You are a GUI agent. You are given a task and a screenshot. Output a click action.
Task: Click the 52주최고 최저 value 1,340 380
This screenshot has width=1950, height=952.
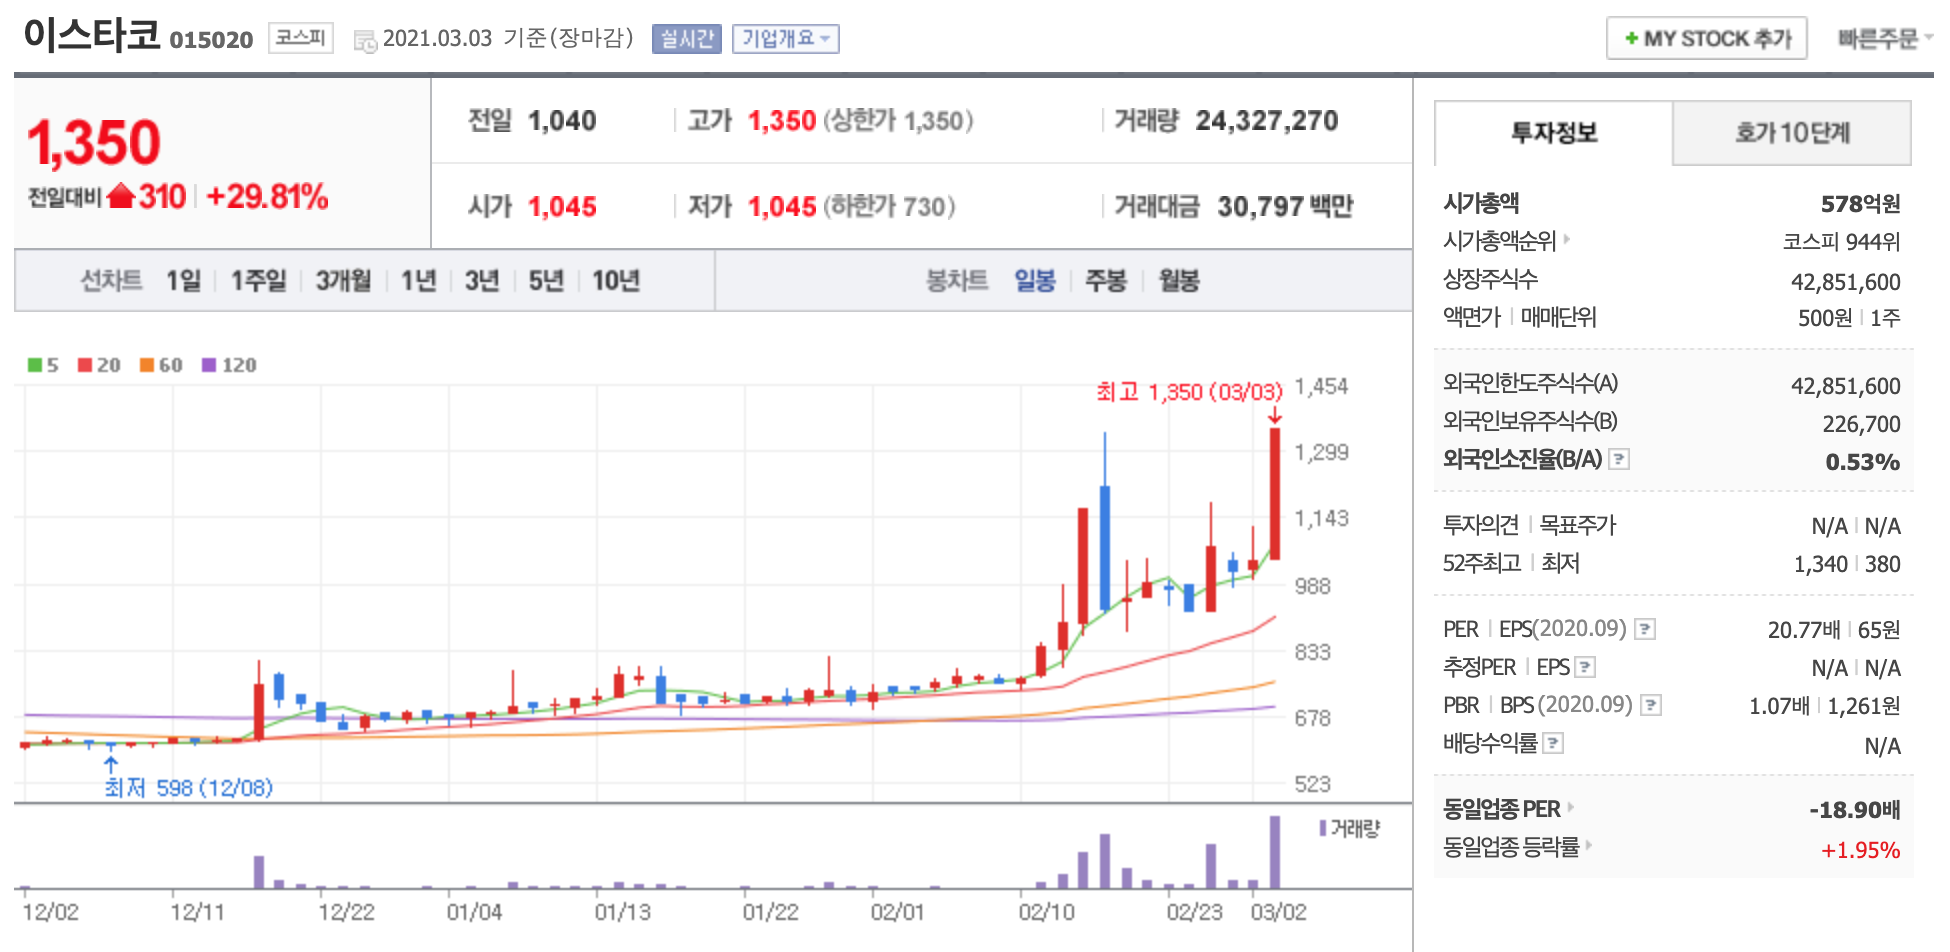[1847, 564]
